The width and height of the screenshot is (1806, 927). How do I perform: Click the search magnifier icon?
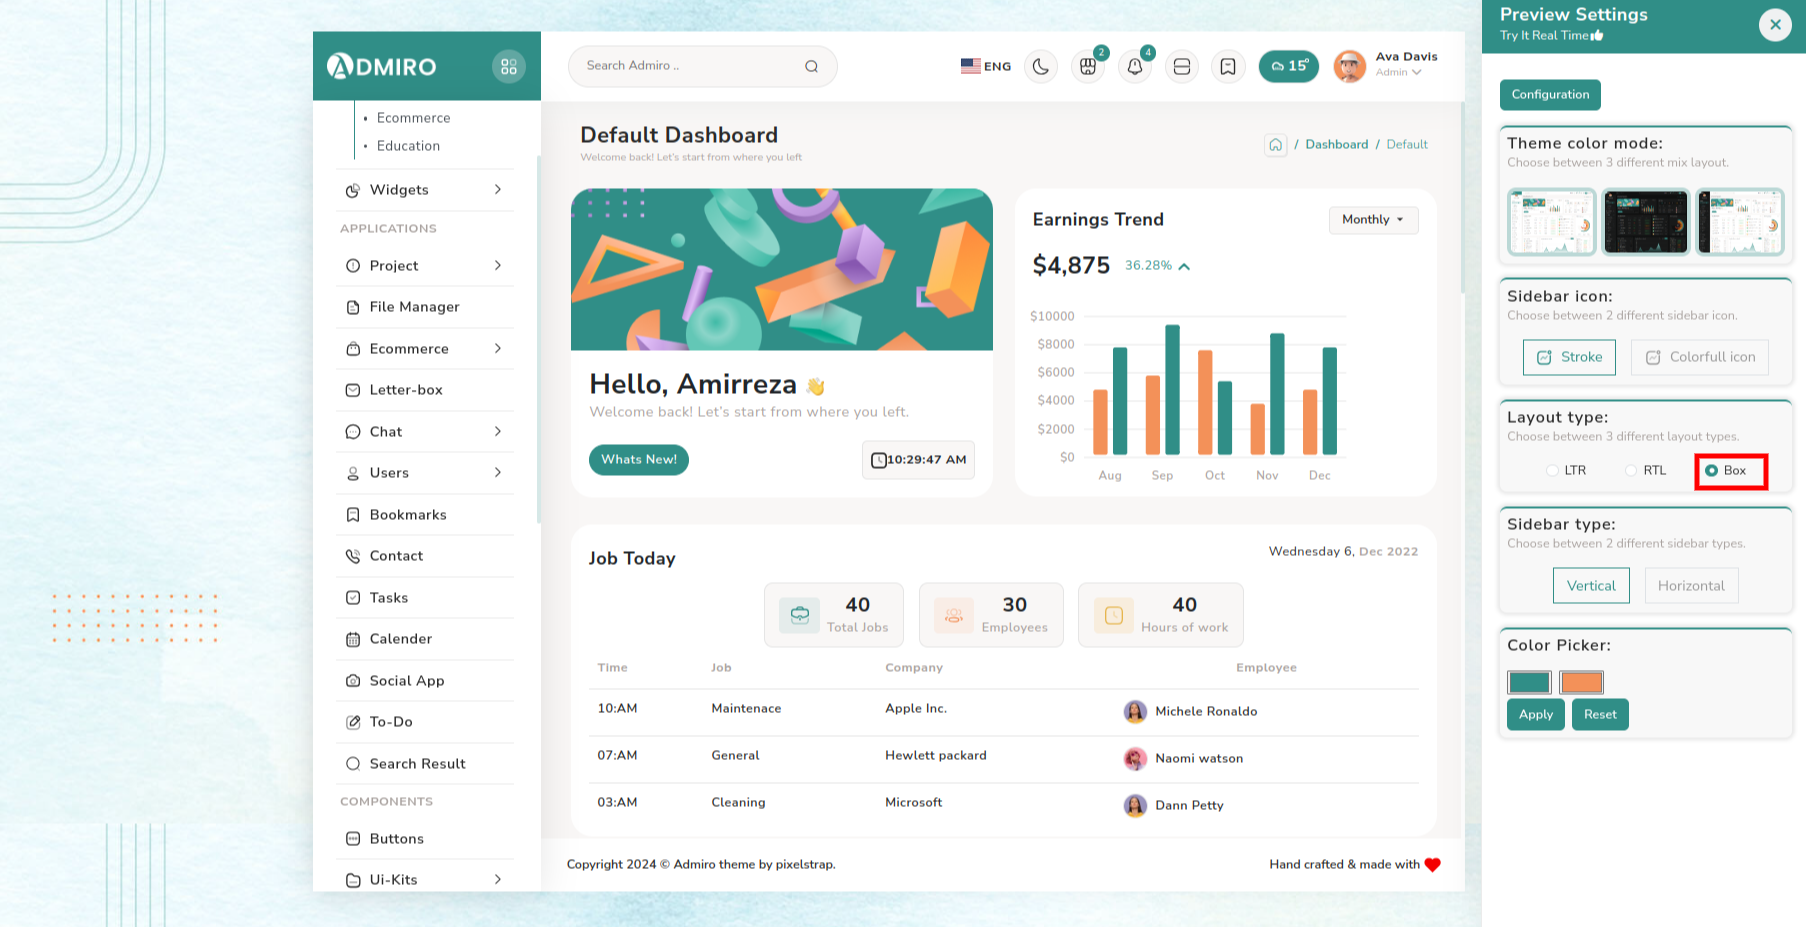[x=811, y=67]
